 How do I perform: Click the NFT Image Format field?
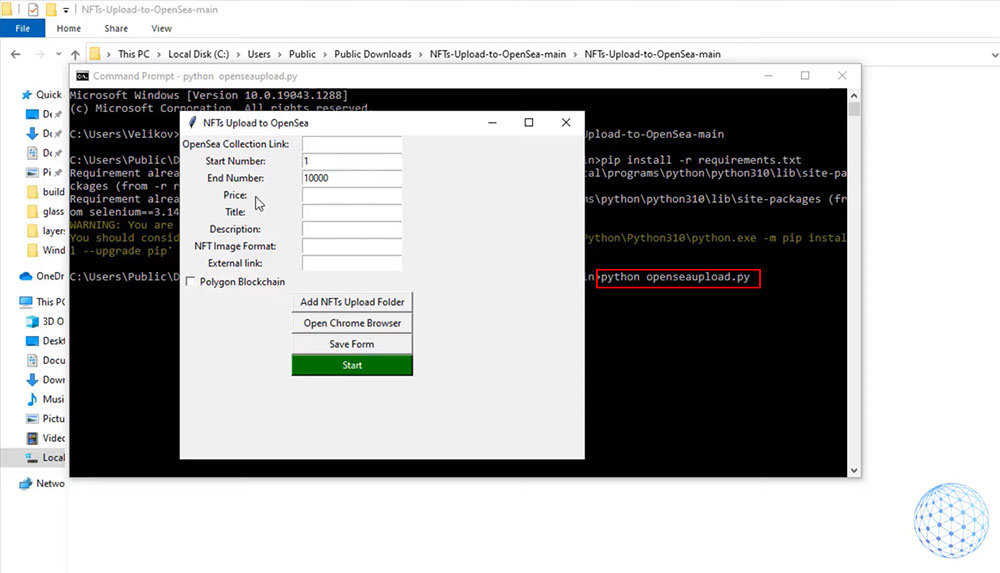[x=352, y=246]
